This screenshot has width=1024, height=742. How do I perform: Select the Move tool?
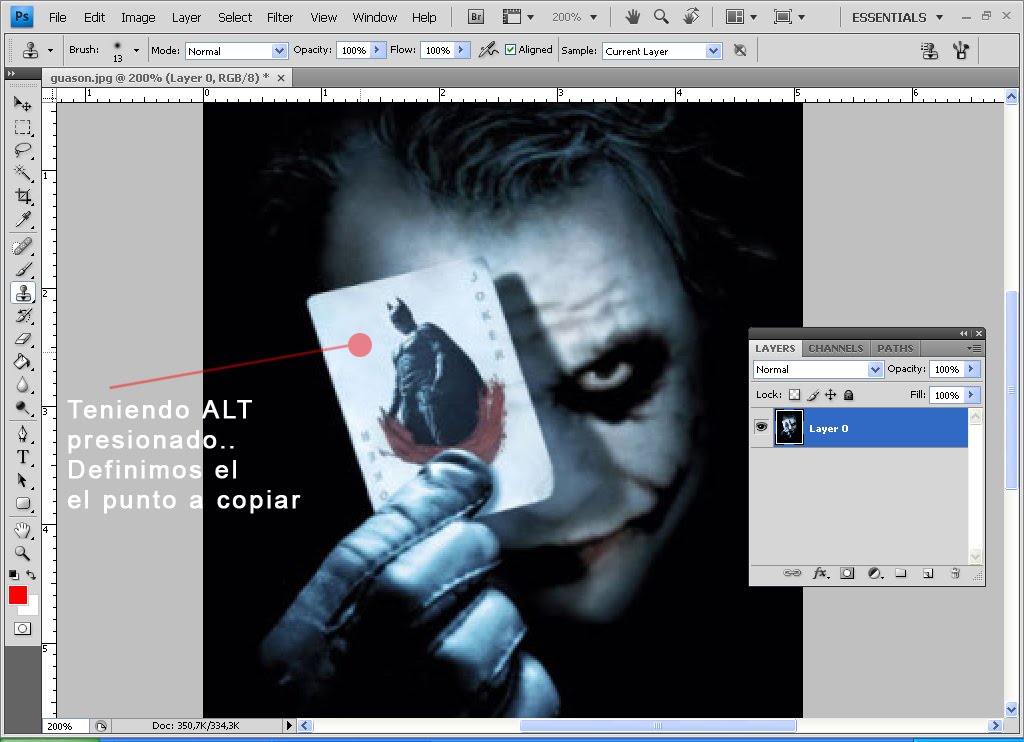22,104
